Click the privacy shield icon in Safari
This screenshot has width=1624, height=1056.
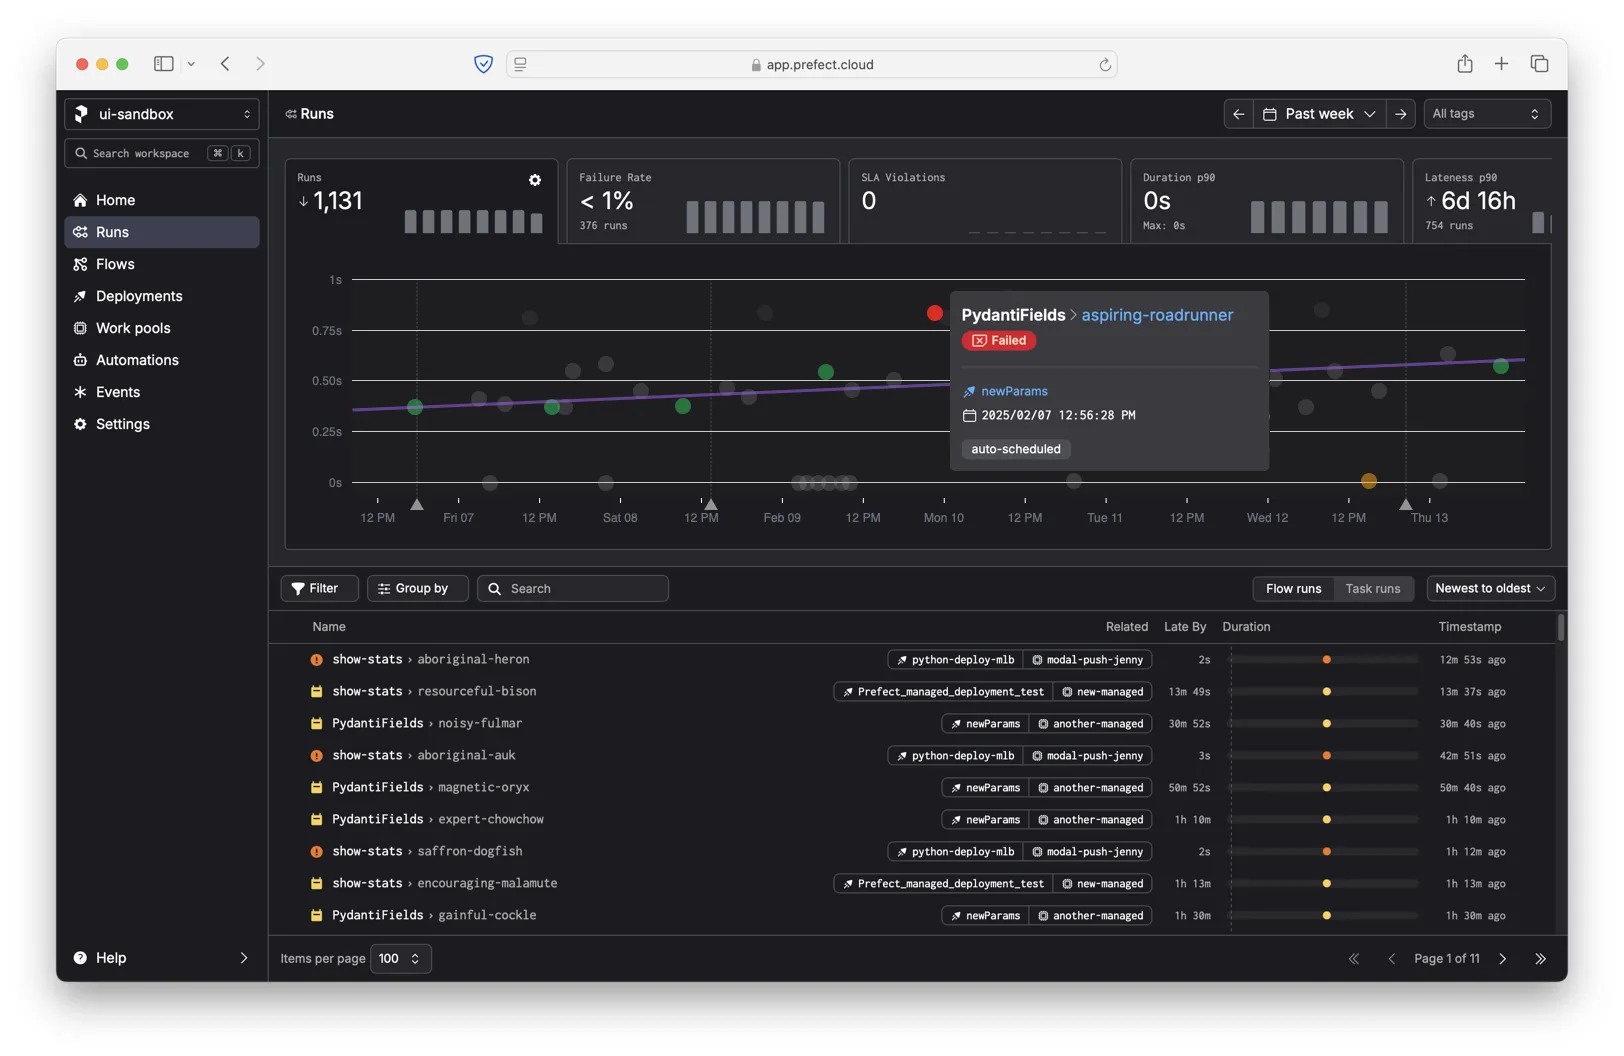tap(483, 64)
